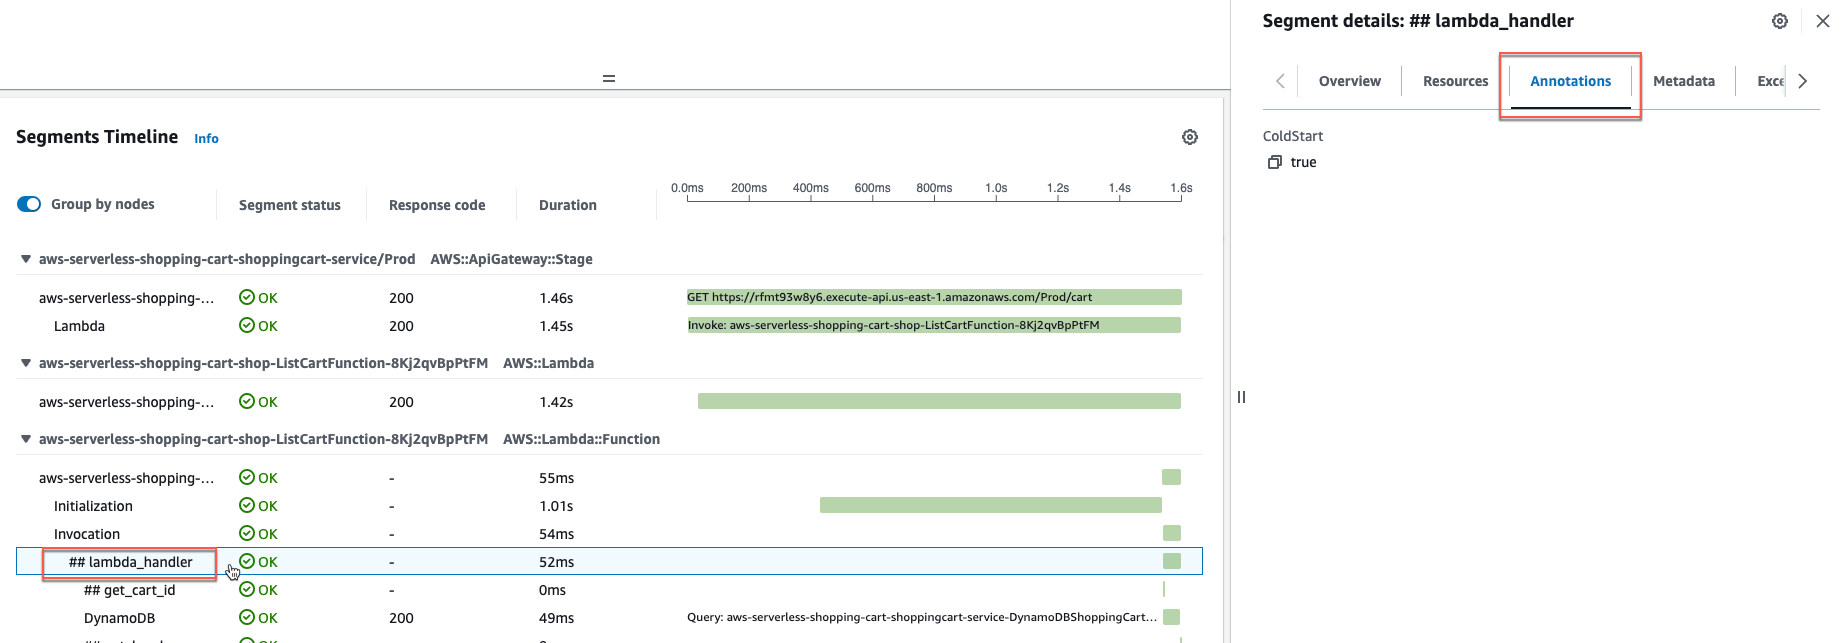Switch to the Overview tab
Viewport: 1843px width, 643px height.
1349,81
